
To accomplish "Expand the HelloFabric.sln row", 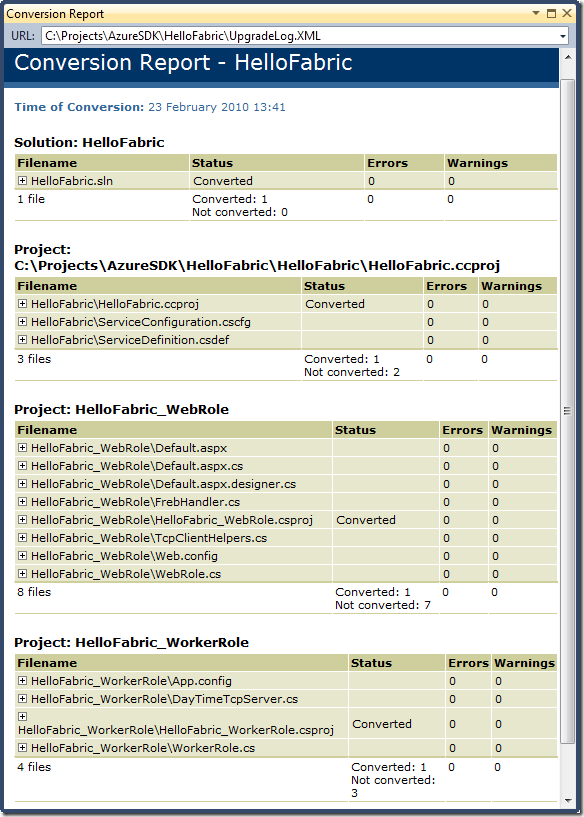I will point(22,180).
